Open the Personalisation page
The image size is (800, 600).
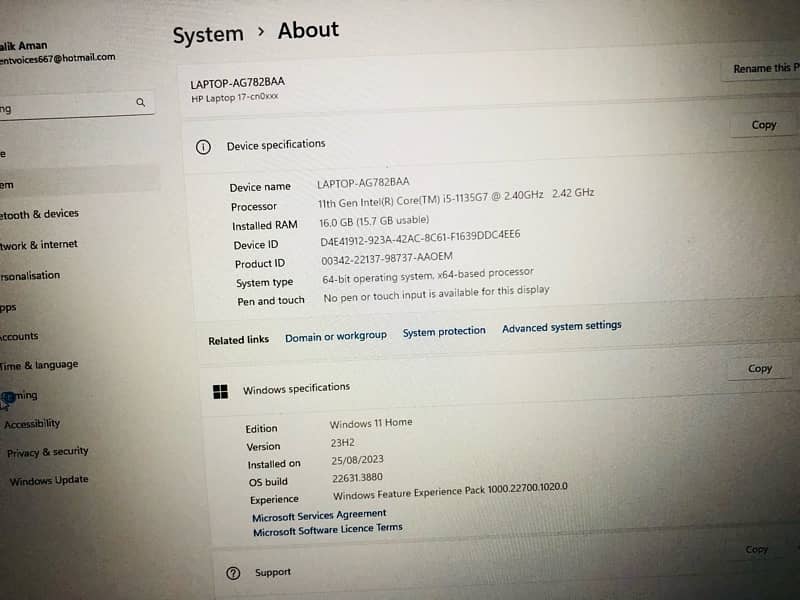click(31, 276)
